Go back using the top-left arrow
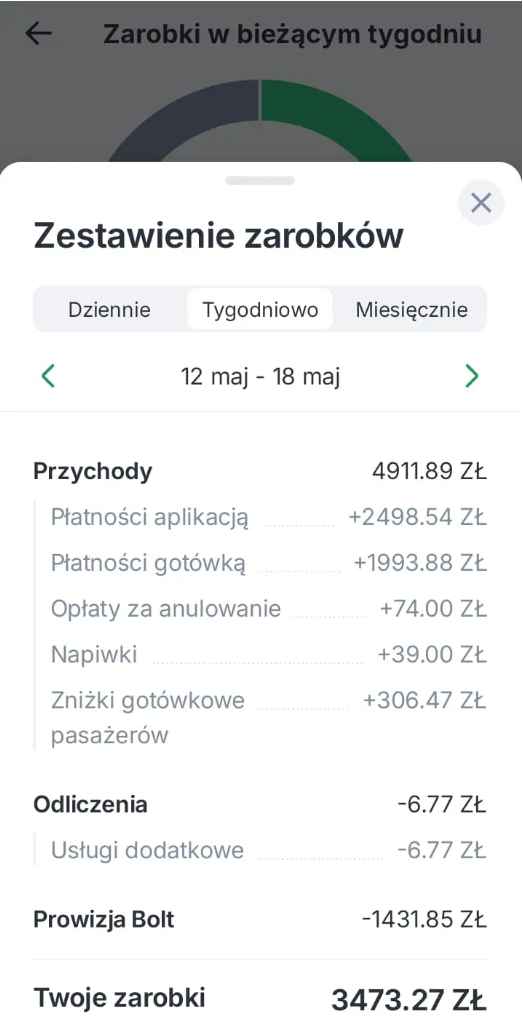The image size is (523, 1027). [x=38, y=34]
